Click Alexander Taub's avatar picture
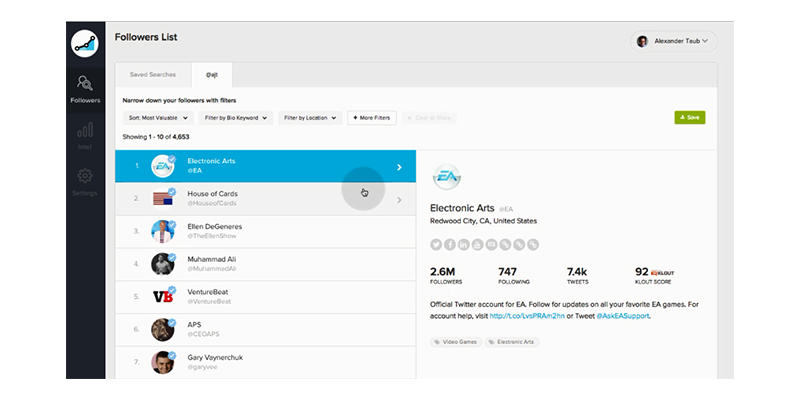Viewport: 800px width, 400px height. tap(642, 41)
